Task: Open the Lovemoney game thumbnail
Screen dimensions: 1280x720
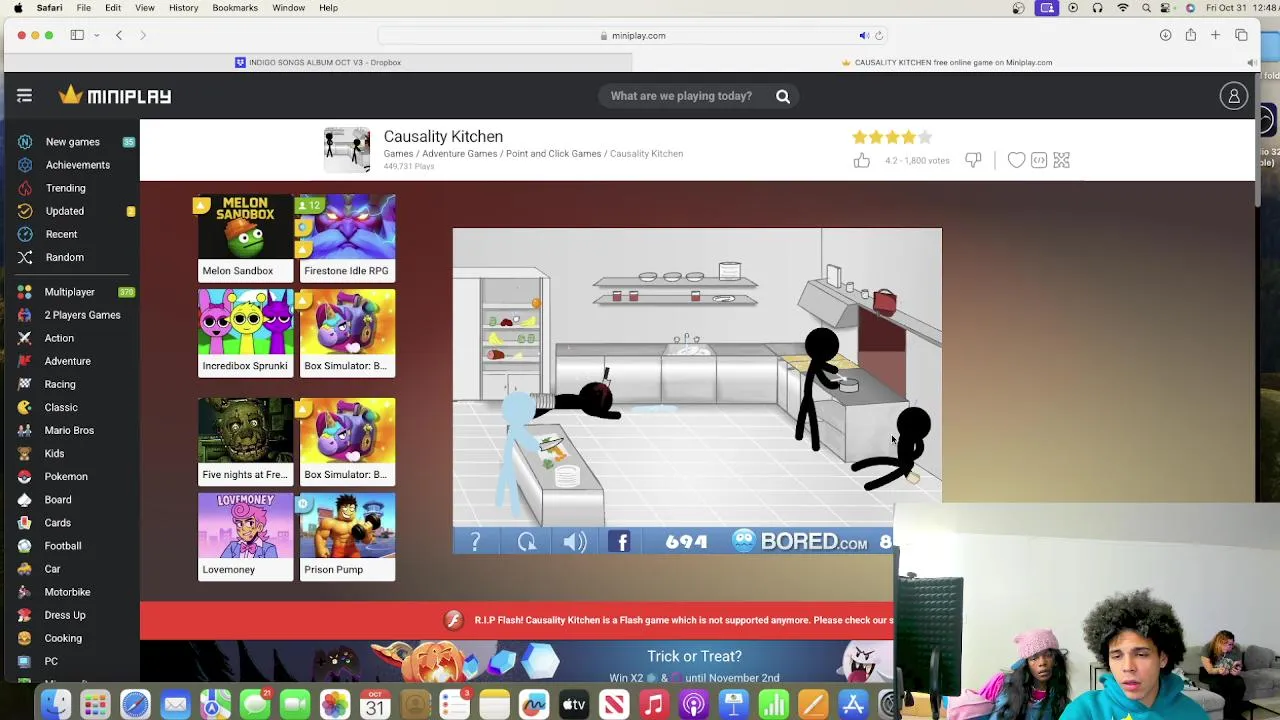Action: coord(245,537)
